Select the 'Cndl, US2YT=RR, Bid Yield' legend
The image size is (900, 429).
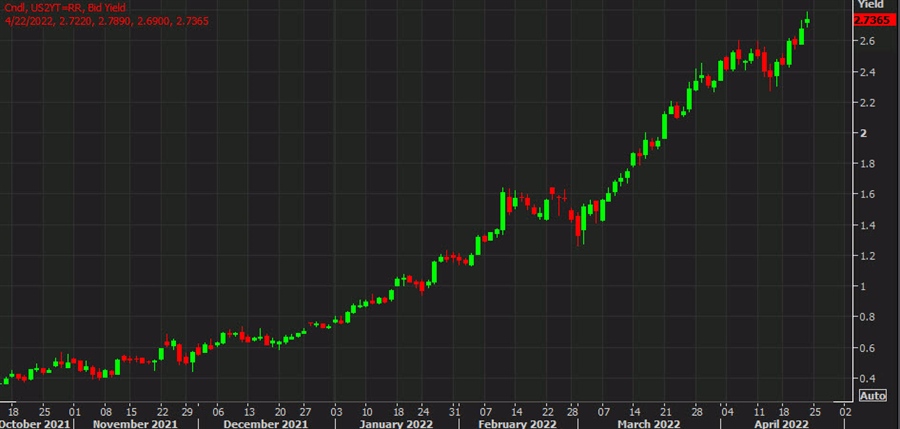click(65, 8)
